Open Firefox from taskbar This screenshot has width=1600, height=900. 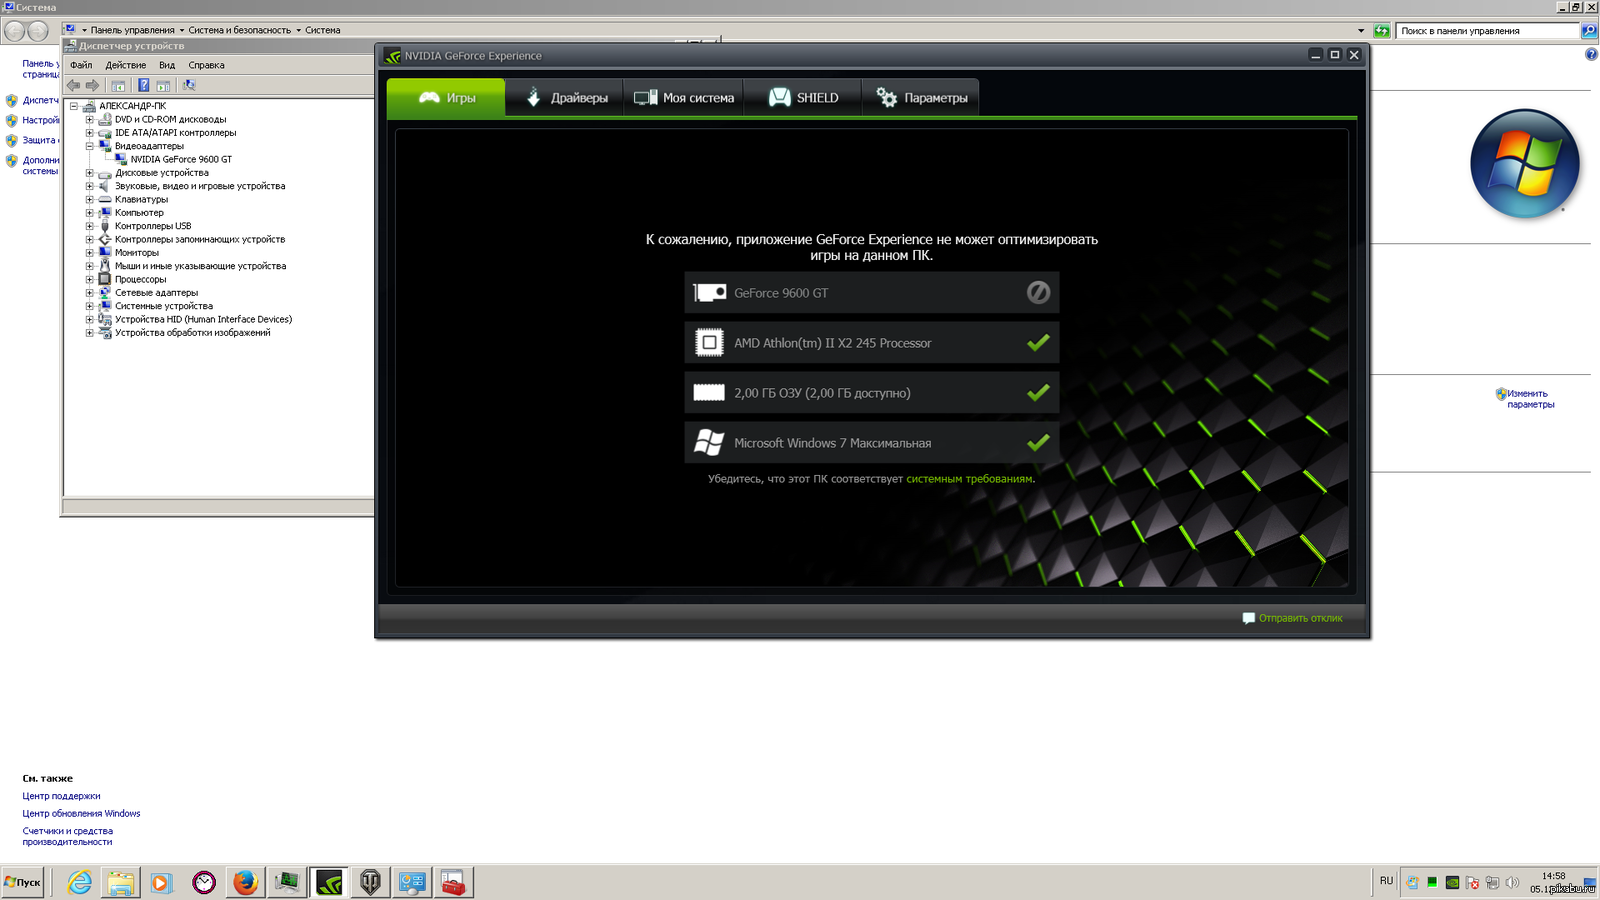pyautogui.click(x=245, y=882)
